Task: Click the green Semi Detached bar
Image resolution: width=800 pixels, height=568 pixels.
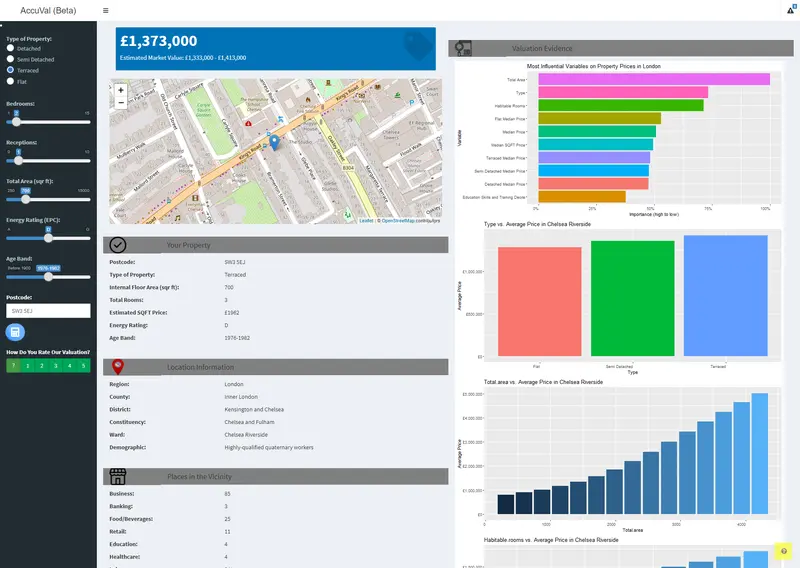Action: pos(633,299)
